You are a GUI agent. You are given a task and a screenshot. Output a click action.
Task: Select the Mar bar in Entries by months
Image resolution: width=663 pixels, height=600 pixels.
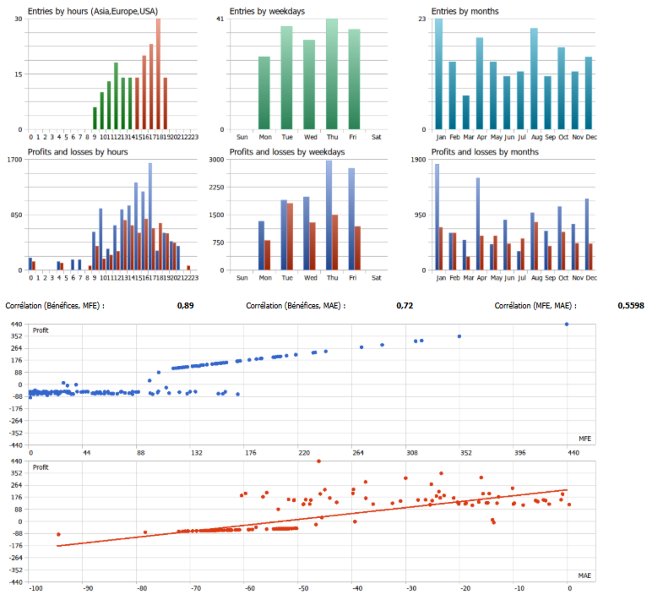pyautogui.click(x=466, y=112)
